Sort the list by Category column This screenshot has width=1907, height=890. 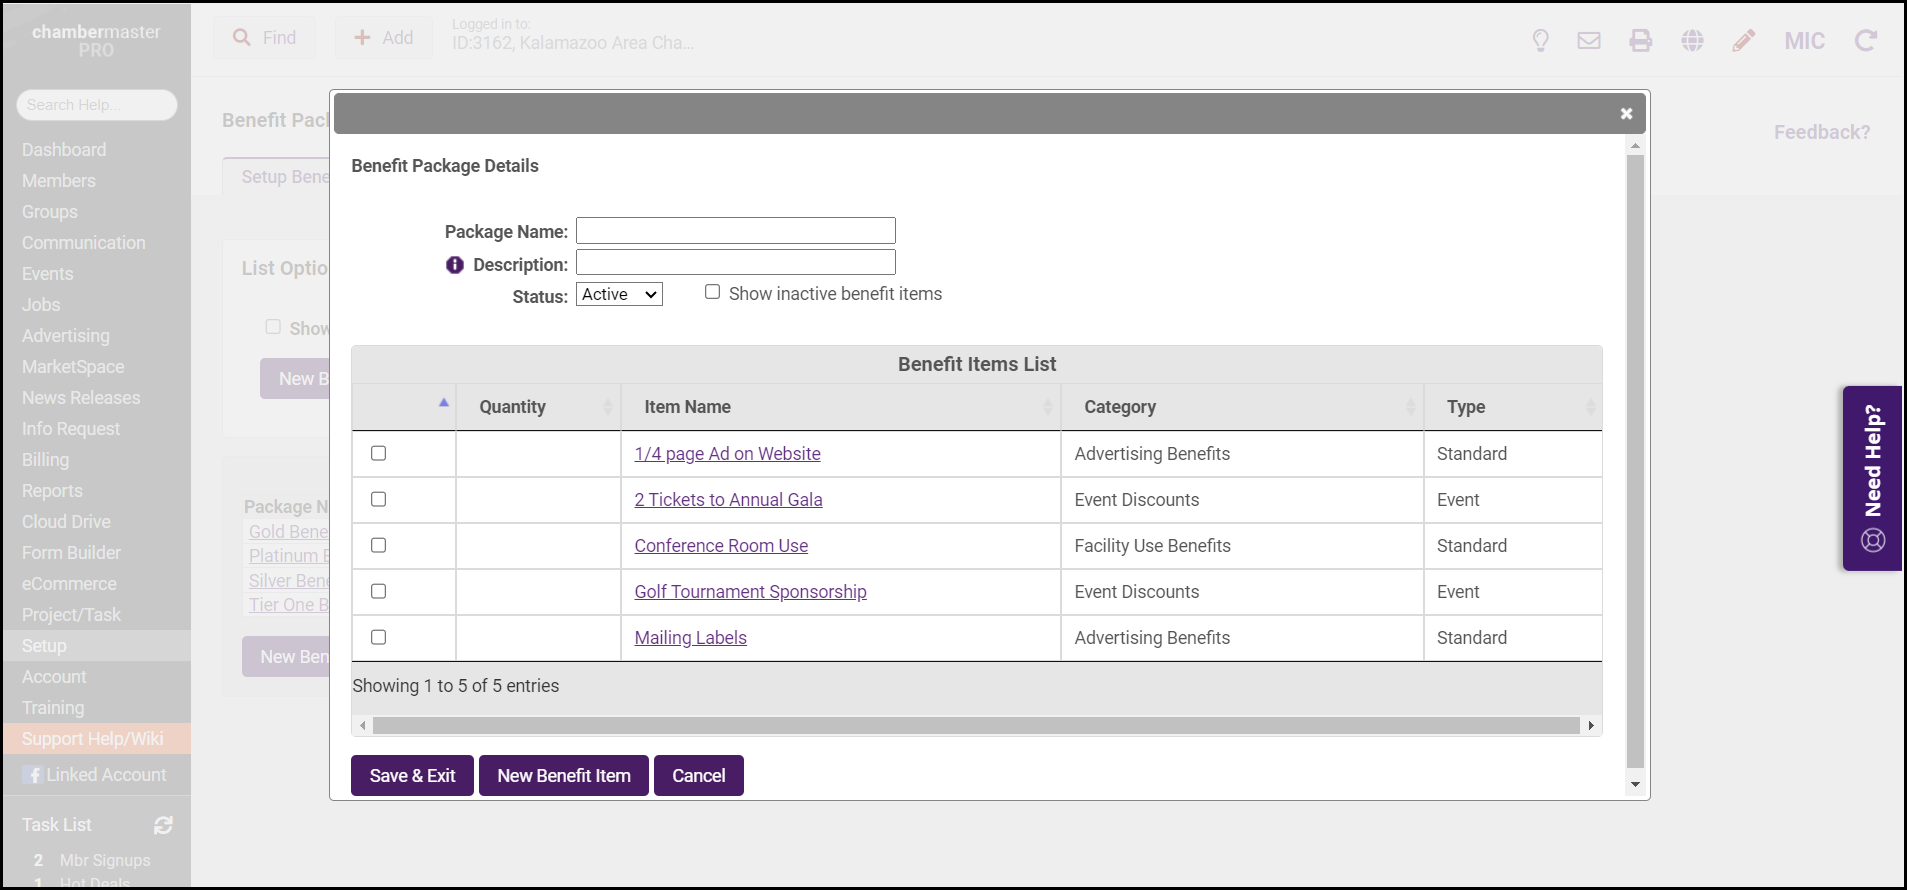[1120, 407]
